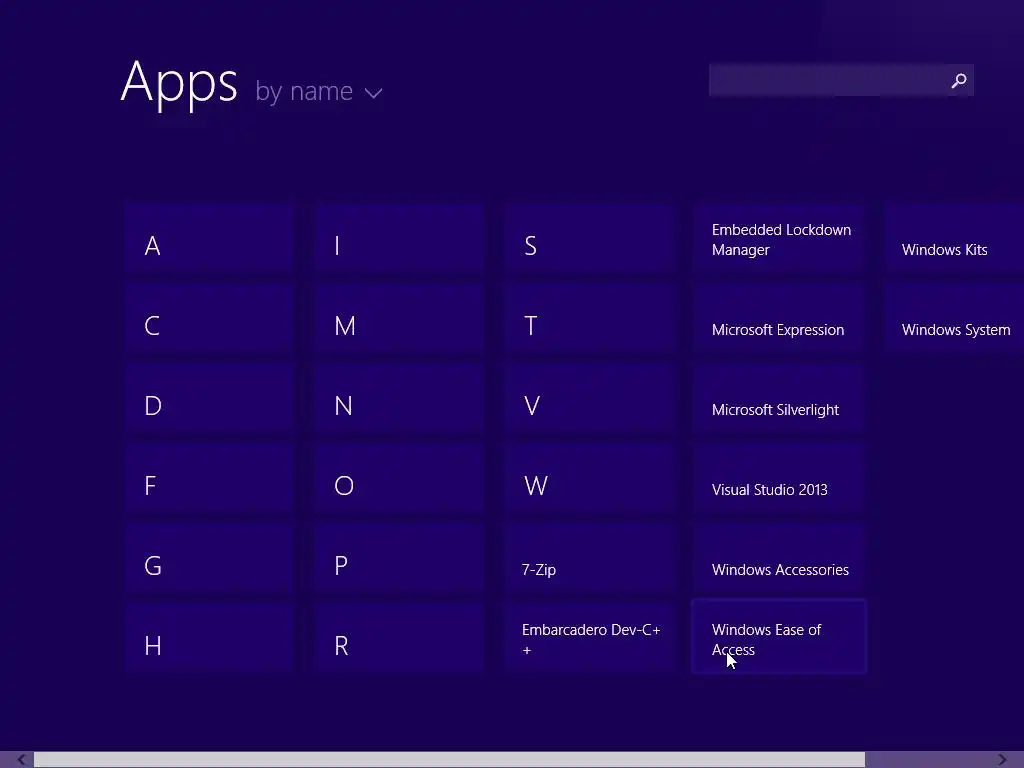The image size is (1024, 768).
Task: Open the Windows Kits group
Action: tap(954, 238)
